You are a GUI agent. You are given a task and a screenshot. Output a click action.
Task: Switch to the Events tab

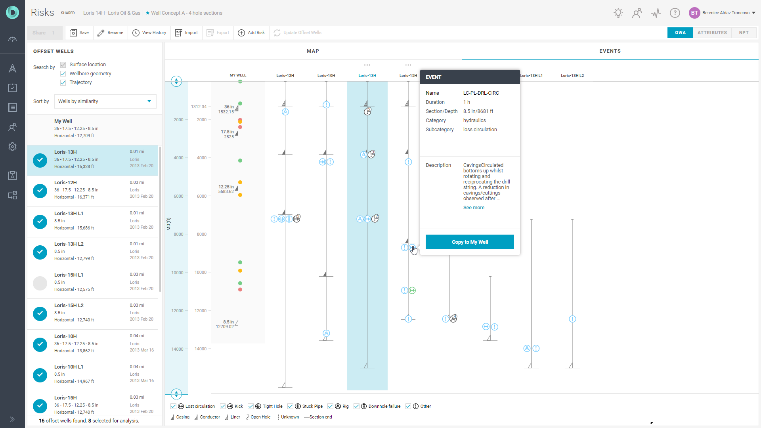coord(610,50)
